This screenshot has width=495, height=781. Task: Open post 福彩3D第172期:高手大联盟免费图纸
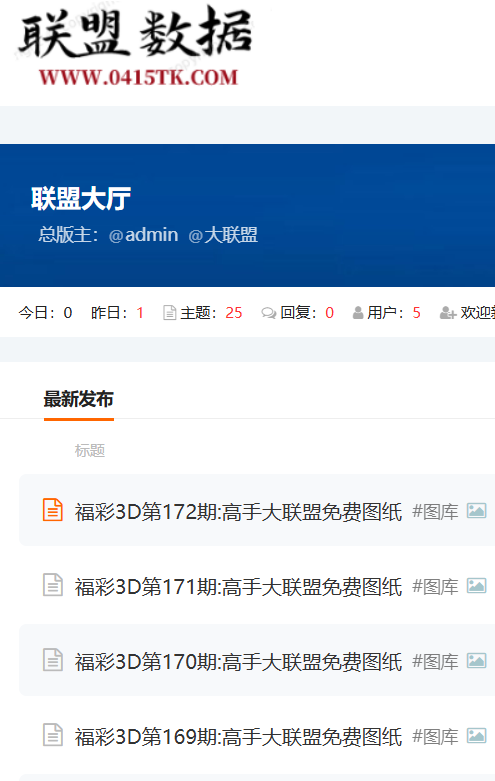pos(239,512)
